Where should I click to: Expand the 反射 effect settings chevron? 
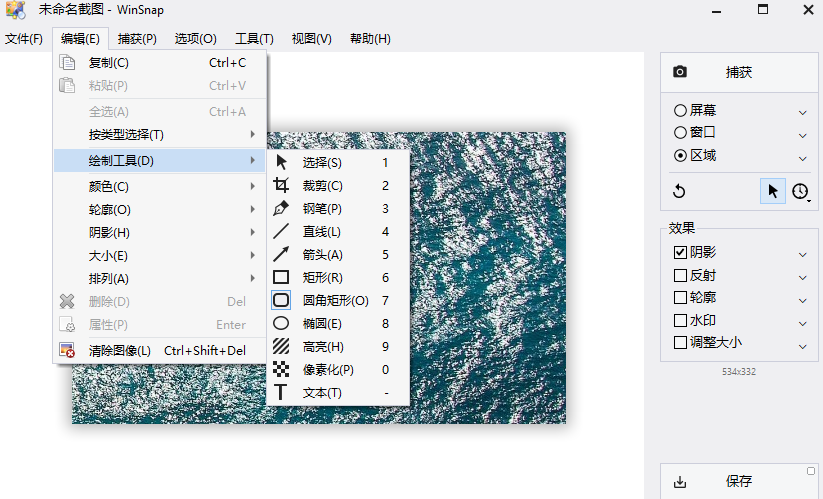(803, 278)
